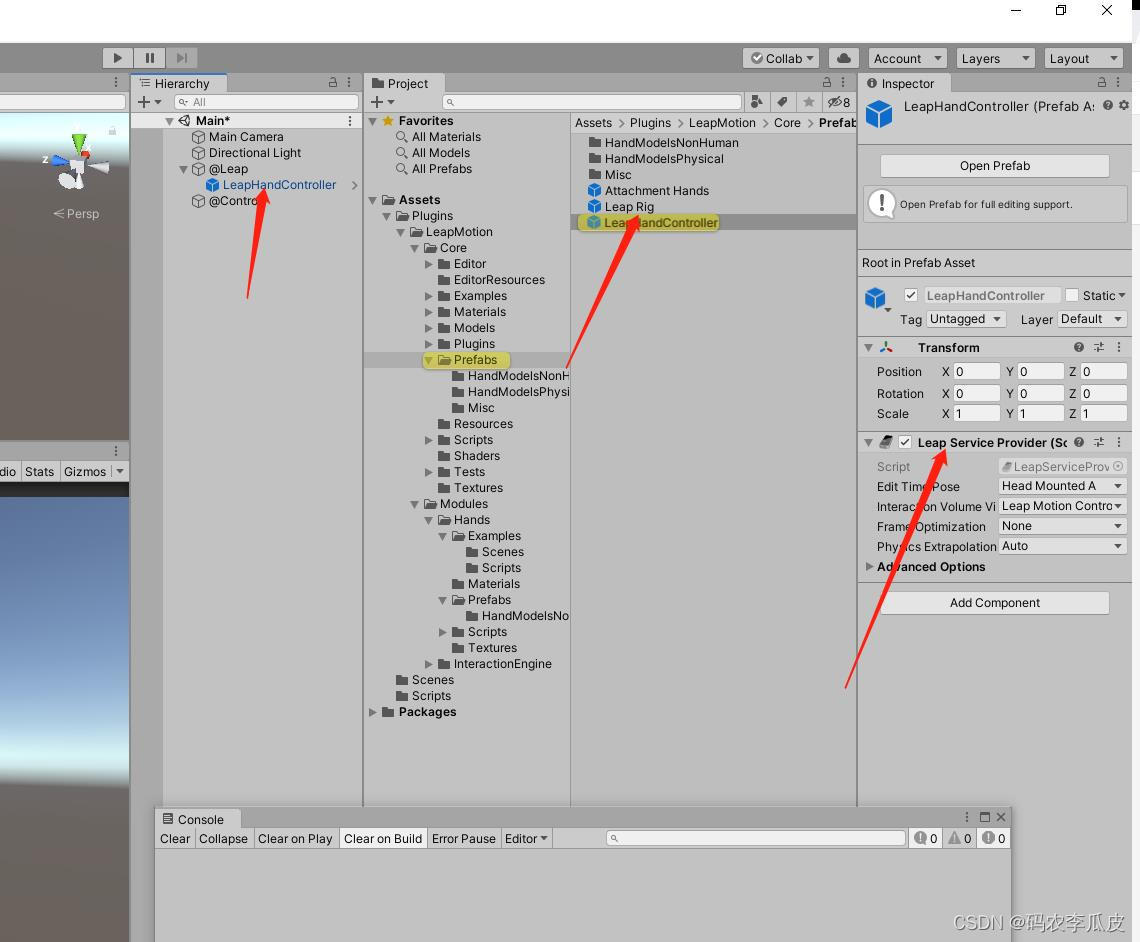Screen dimensions: 1140x942
Task: Switch to the Console tab
Action: pyautogui.click(x=193, y=819)
